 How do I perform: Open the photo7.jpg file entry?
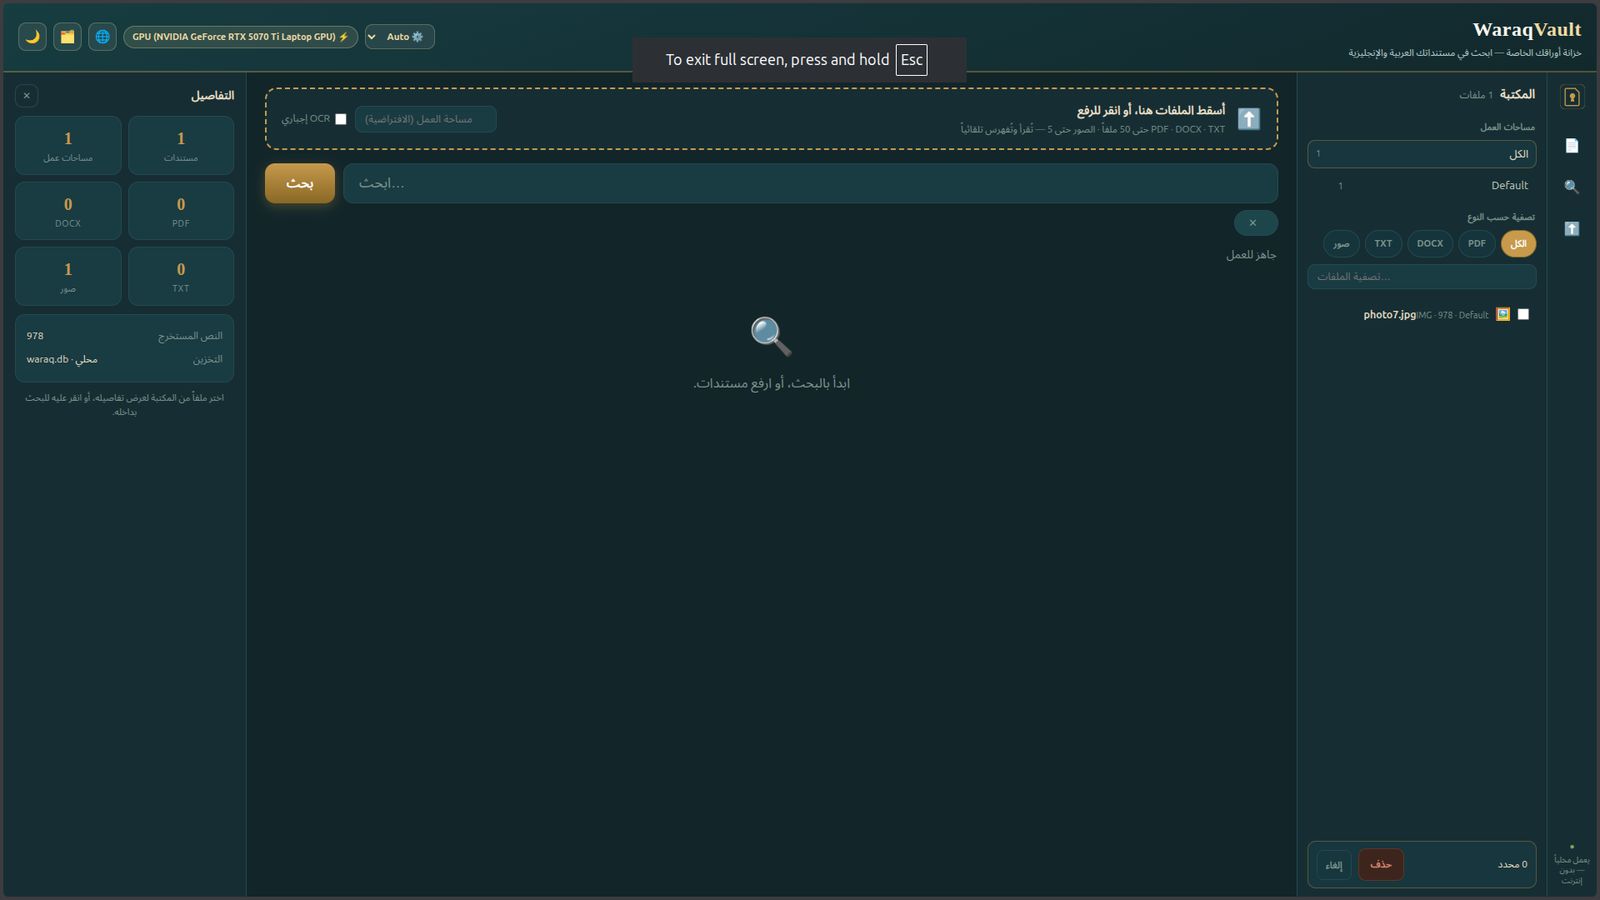click(1422, 314)
